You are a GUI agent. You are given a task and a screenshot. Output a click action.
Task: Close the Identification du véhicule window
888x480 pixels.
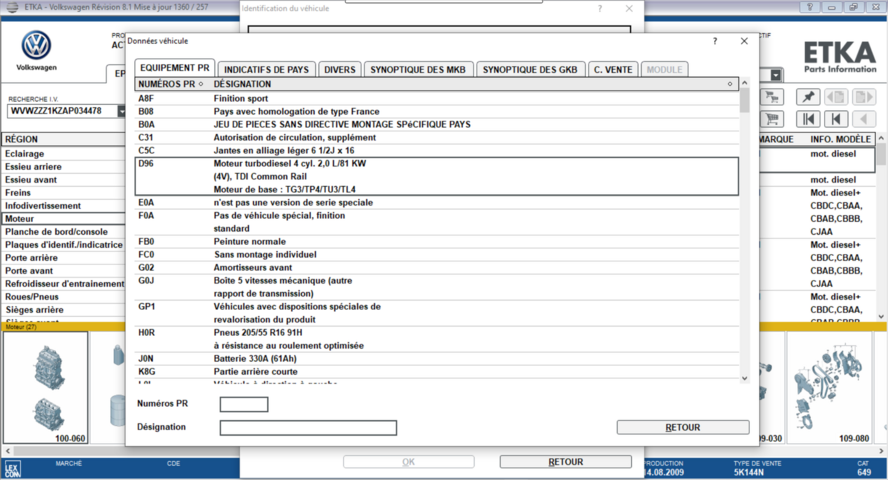[629, 8]
